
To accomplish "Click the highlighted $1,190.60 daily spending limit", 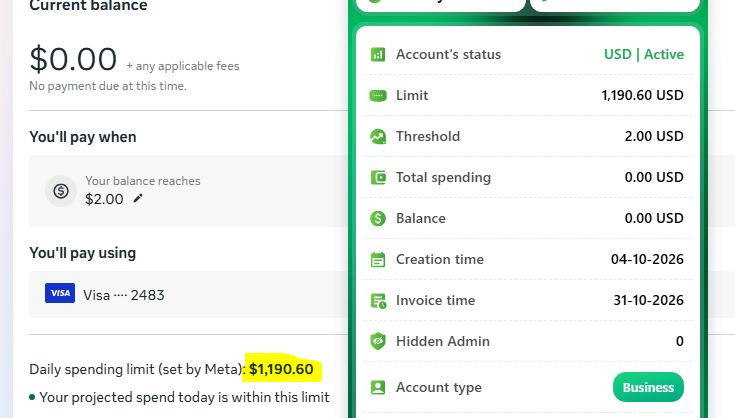I will click(281, 369).
